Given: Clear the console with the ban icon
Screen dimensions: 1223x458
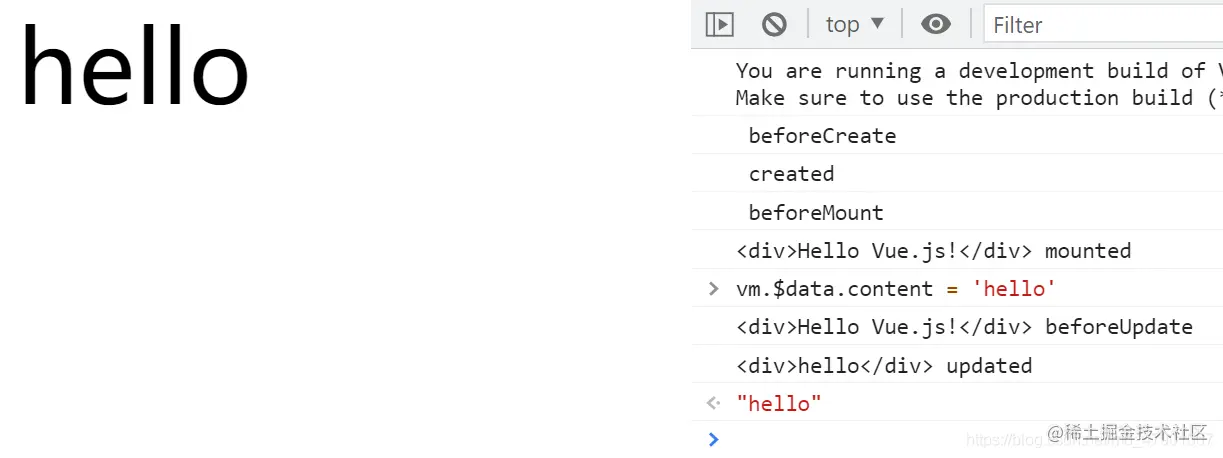Looking at the screenshot, I should (x=774, y=25).
